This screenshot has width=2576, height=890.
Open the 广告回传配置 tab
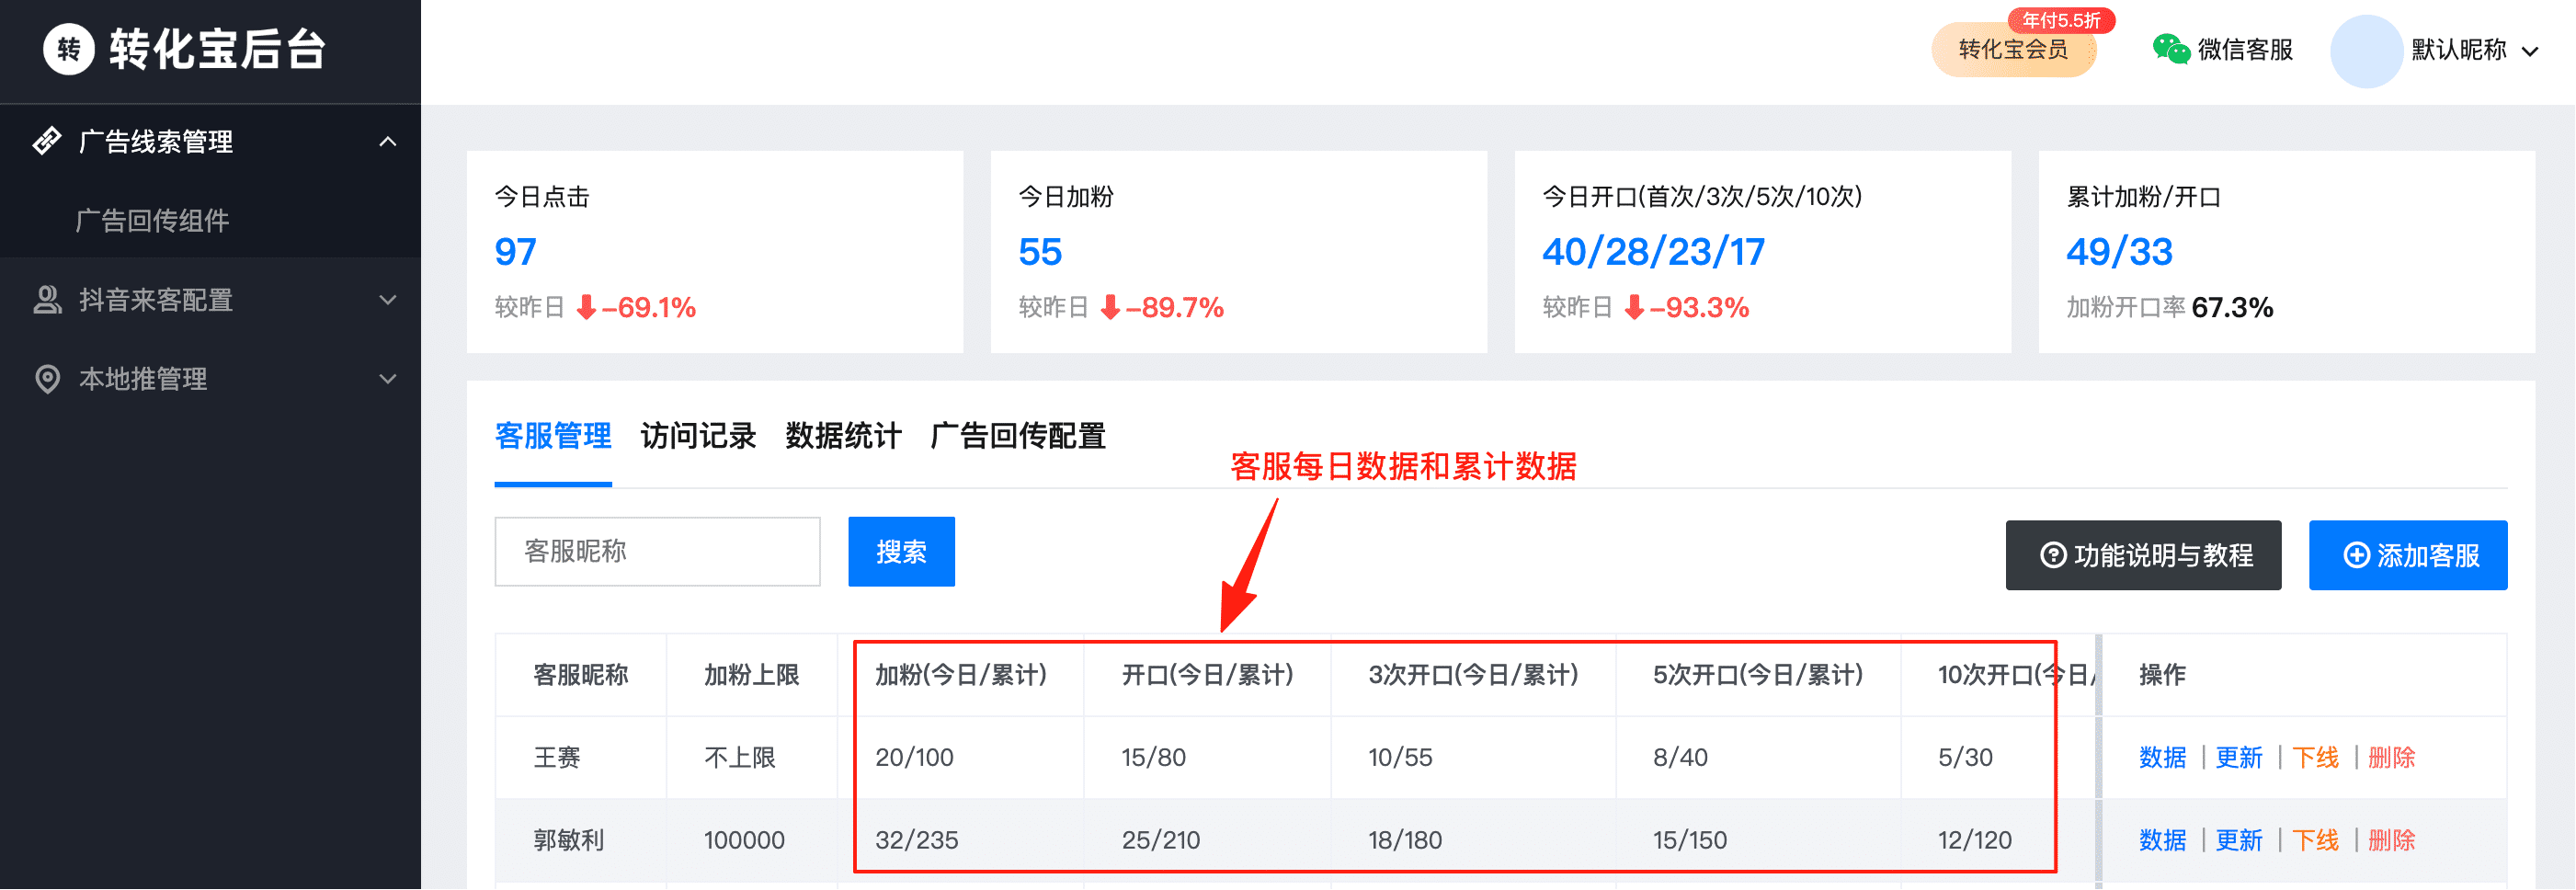pos(1017,436)
